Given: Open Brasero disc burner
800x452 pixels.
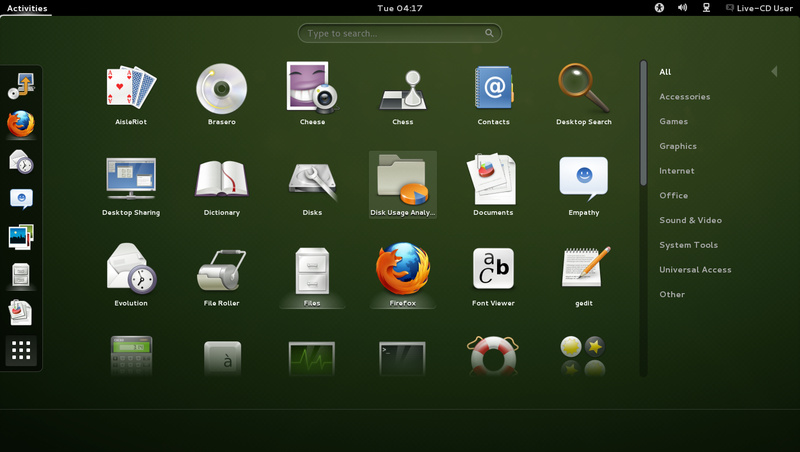Looking at the screenshot, I should pos(221,95).
